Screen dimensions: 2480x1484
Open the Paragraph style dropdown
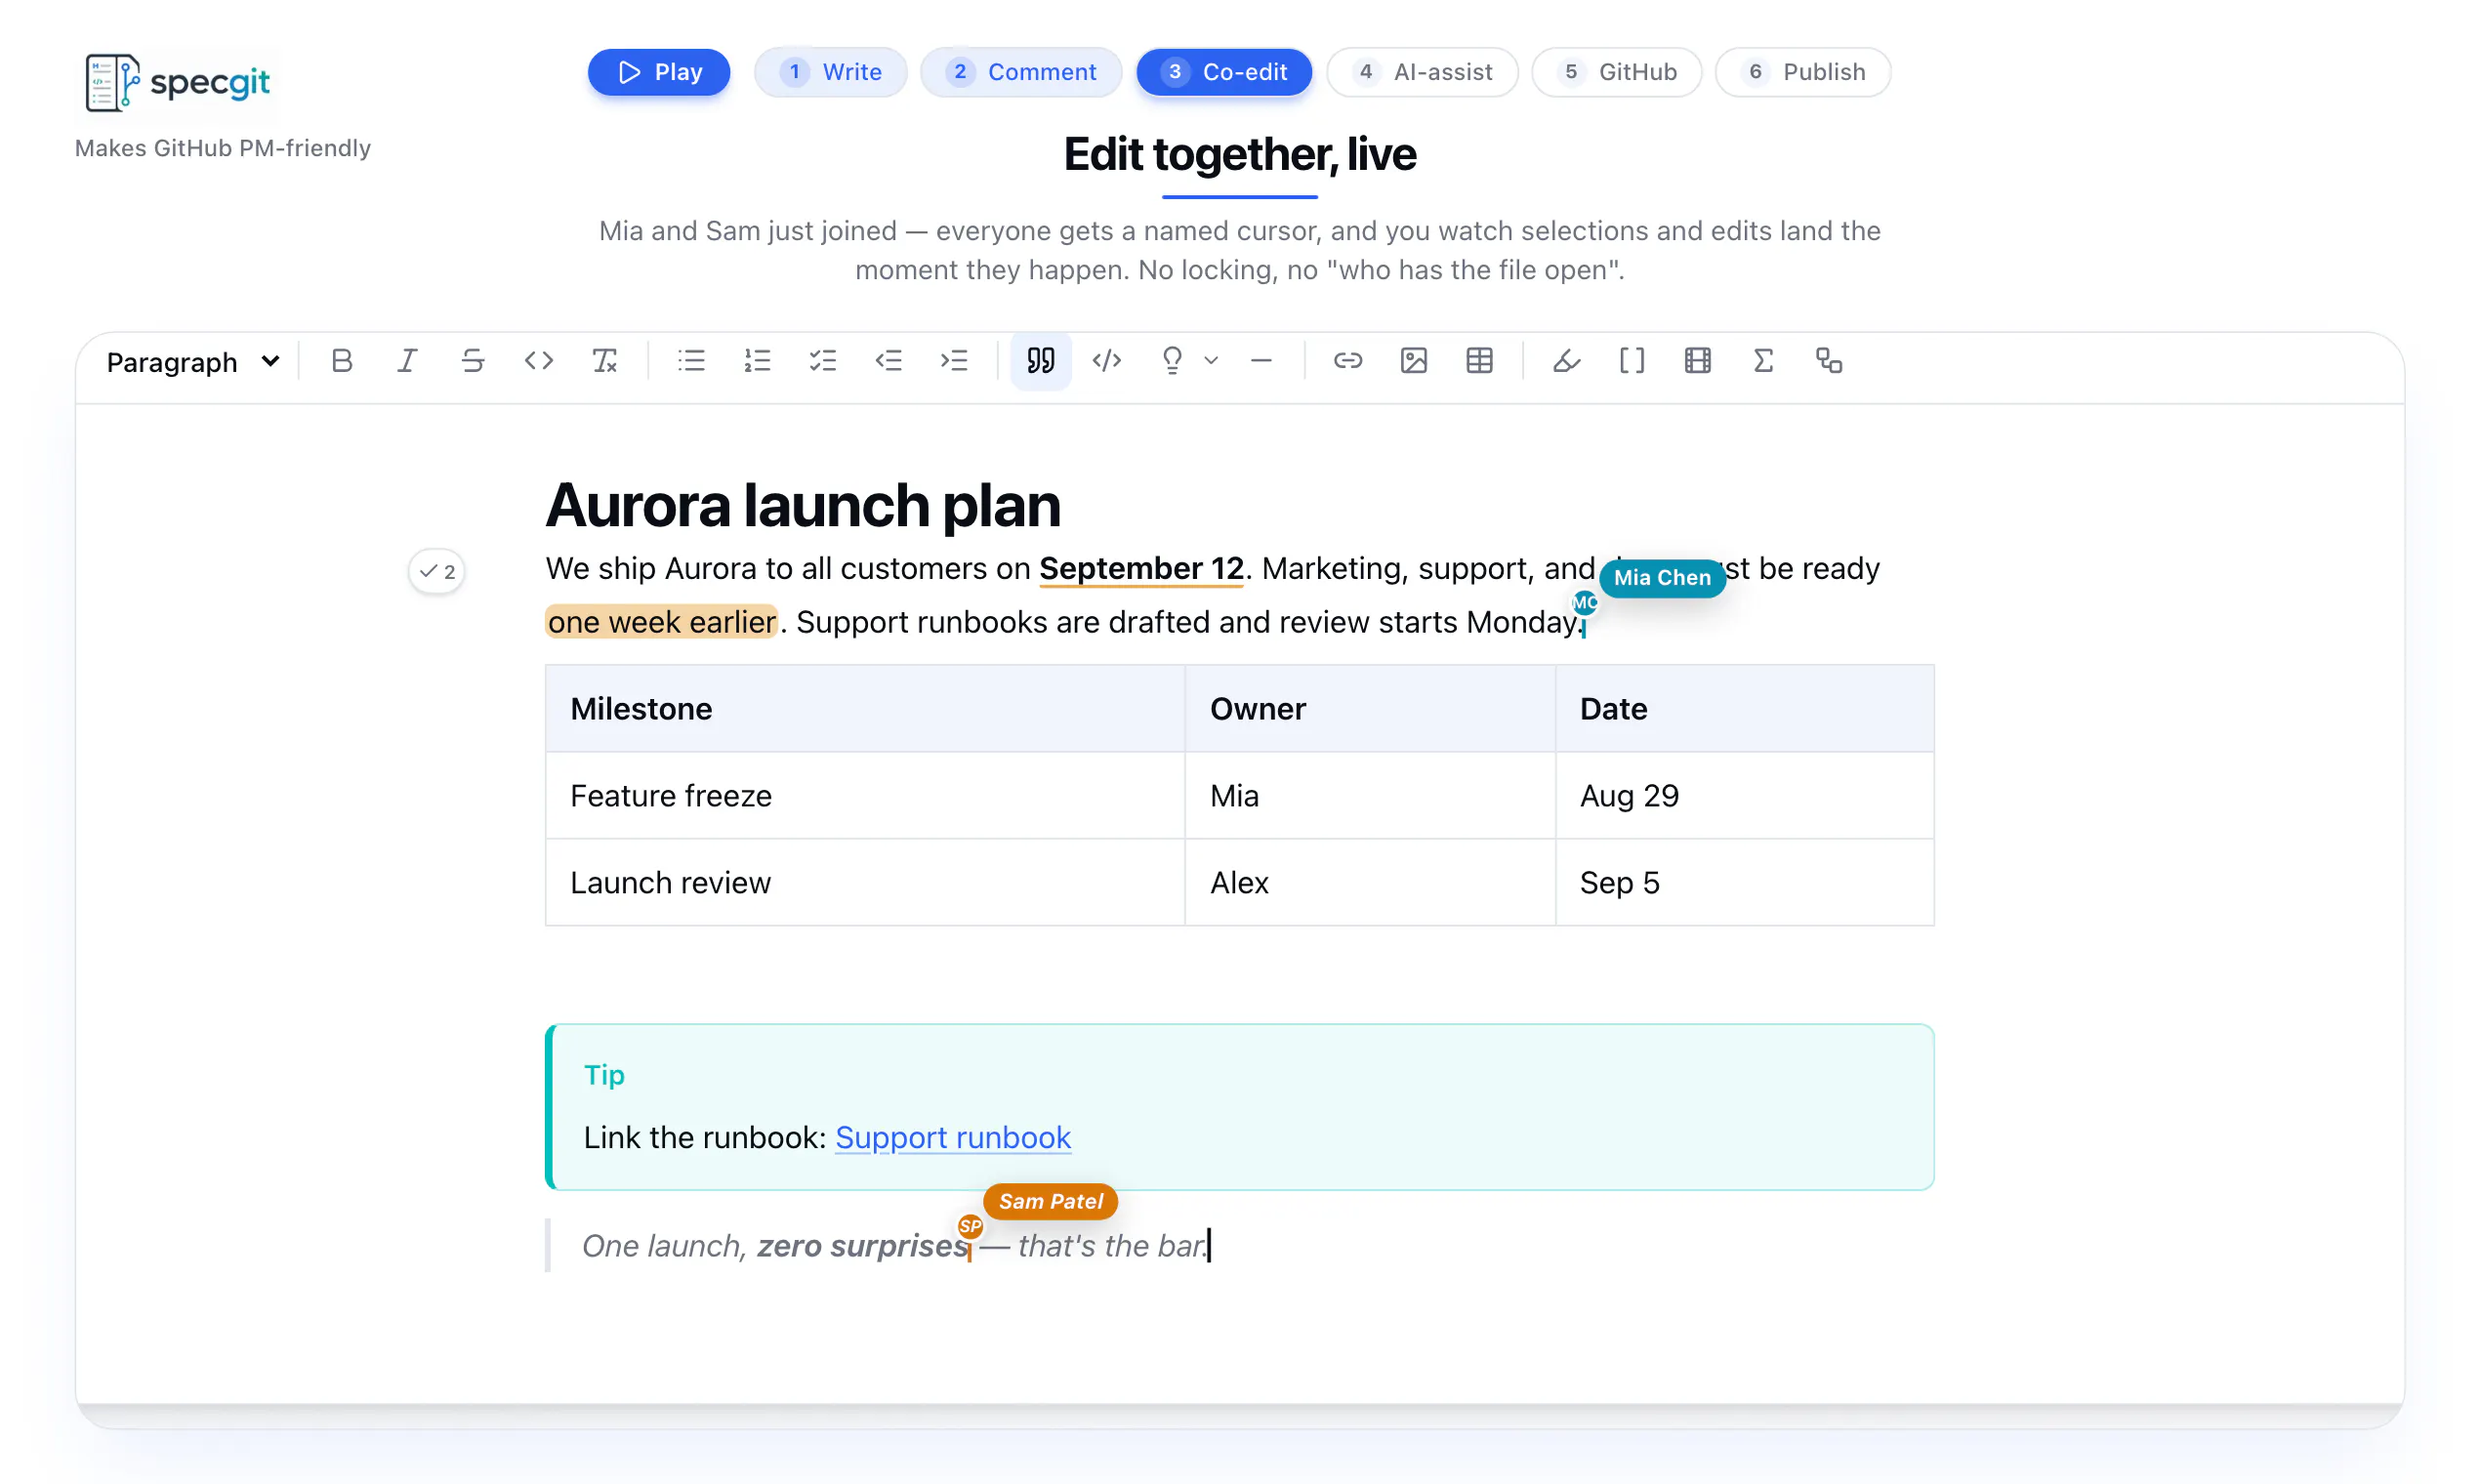pos(192,362)
